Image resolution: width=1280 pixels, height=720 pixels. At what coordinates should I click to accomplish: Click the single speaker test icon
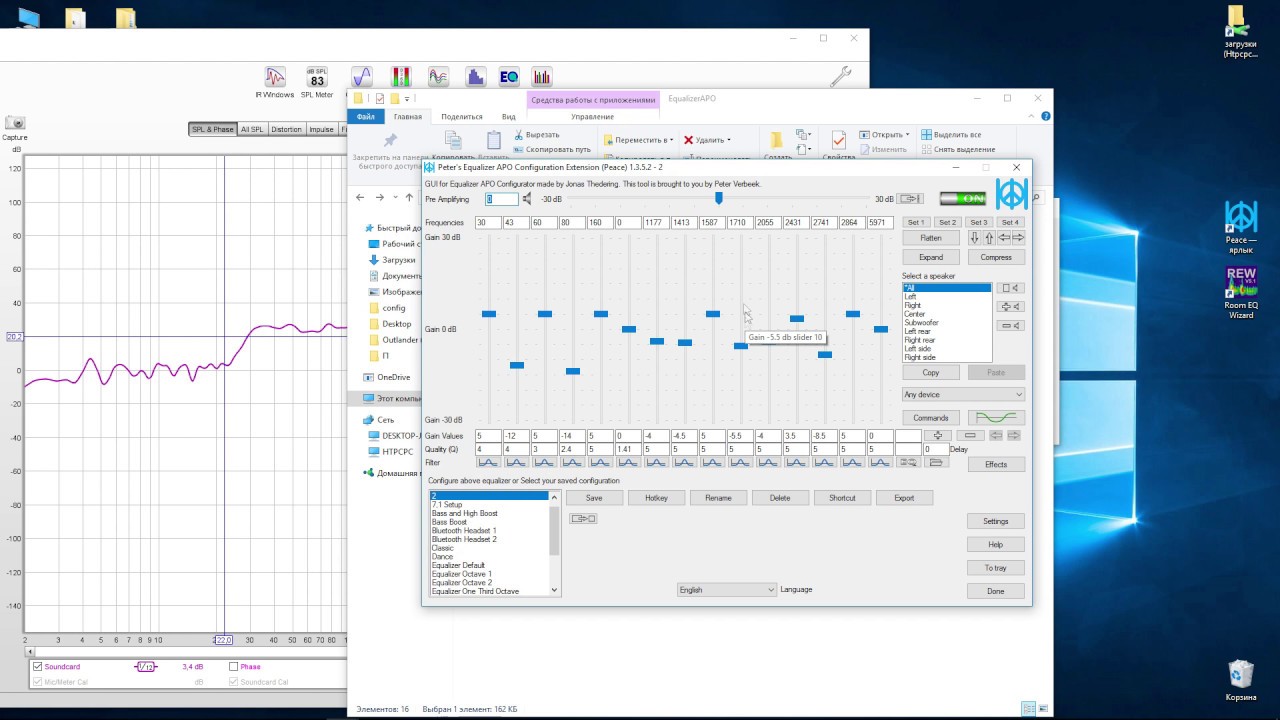tap(1011, 288)
